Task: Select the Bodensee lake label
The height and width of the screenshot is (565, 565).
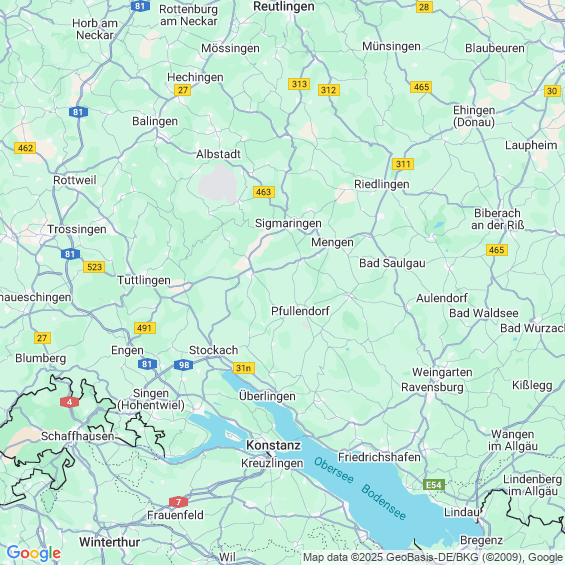Action: click(x=384, y=502)
